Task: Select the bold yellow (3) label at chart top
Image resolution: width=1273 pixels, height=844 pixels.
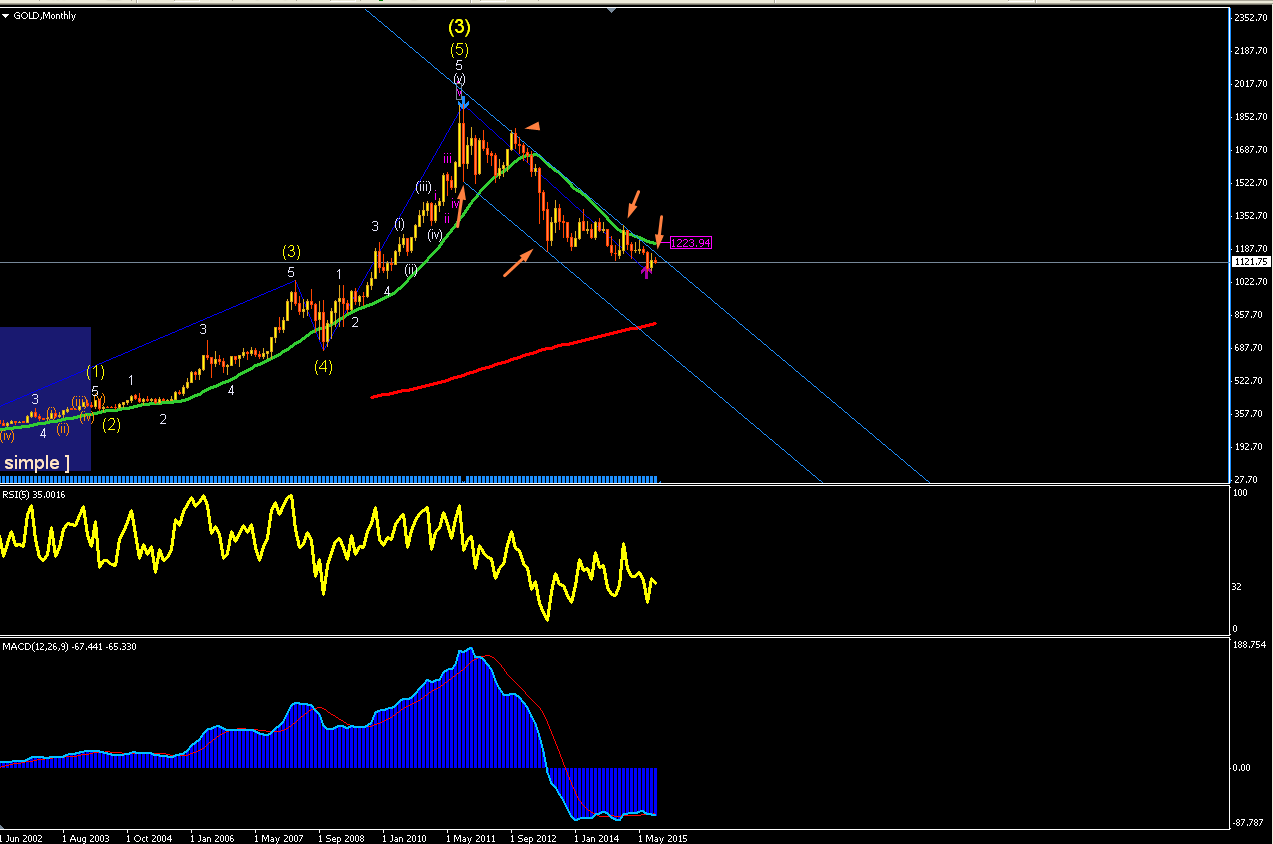Action: [459, 27]
